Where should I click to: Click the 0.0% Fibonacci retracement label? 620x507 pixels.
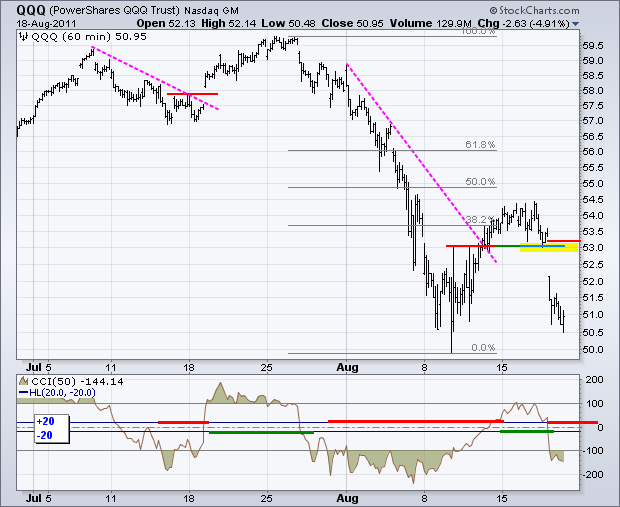pos(483,348)
